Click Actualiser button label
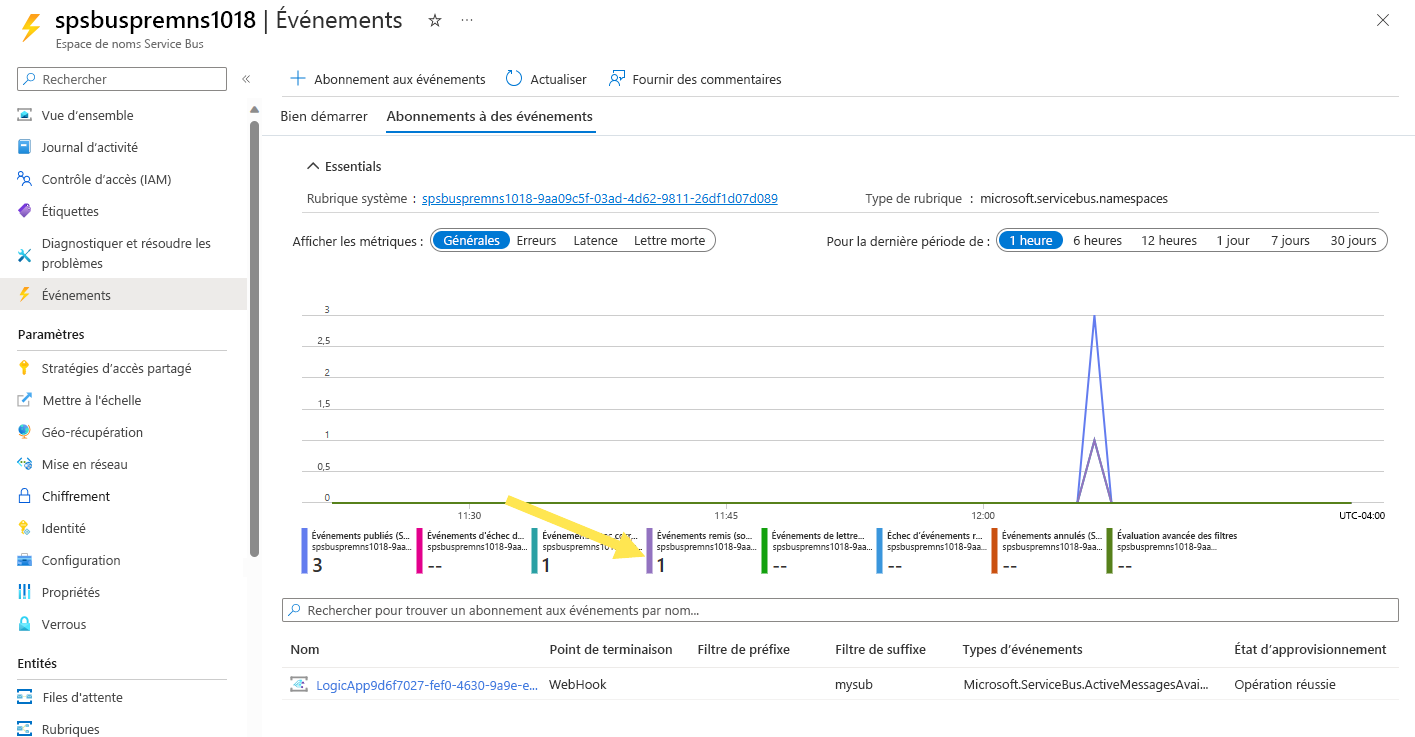This screenshot has width=1415, height=737. (x=558, y=79)
